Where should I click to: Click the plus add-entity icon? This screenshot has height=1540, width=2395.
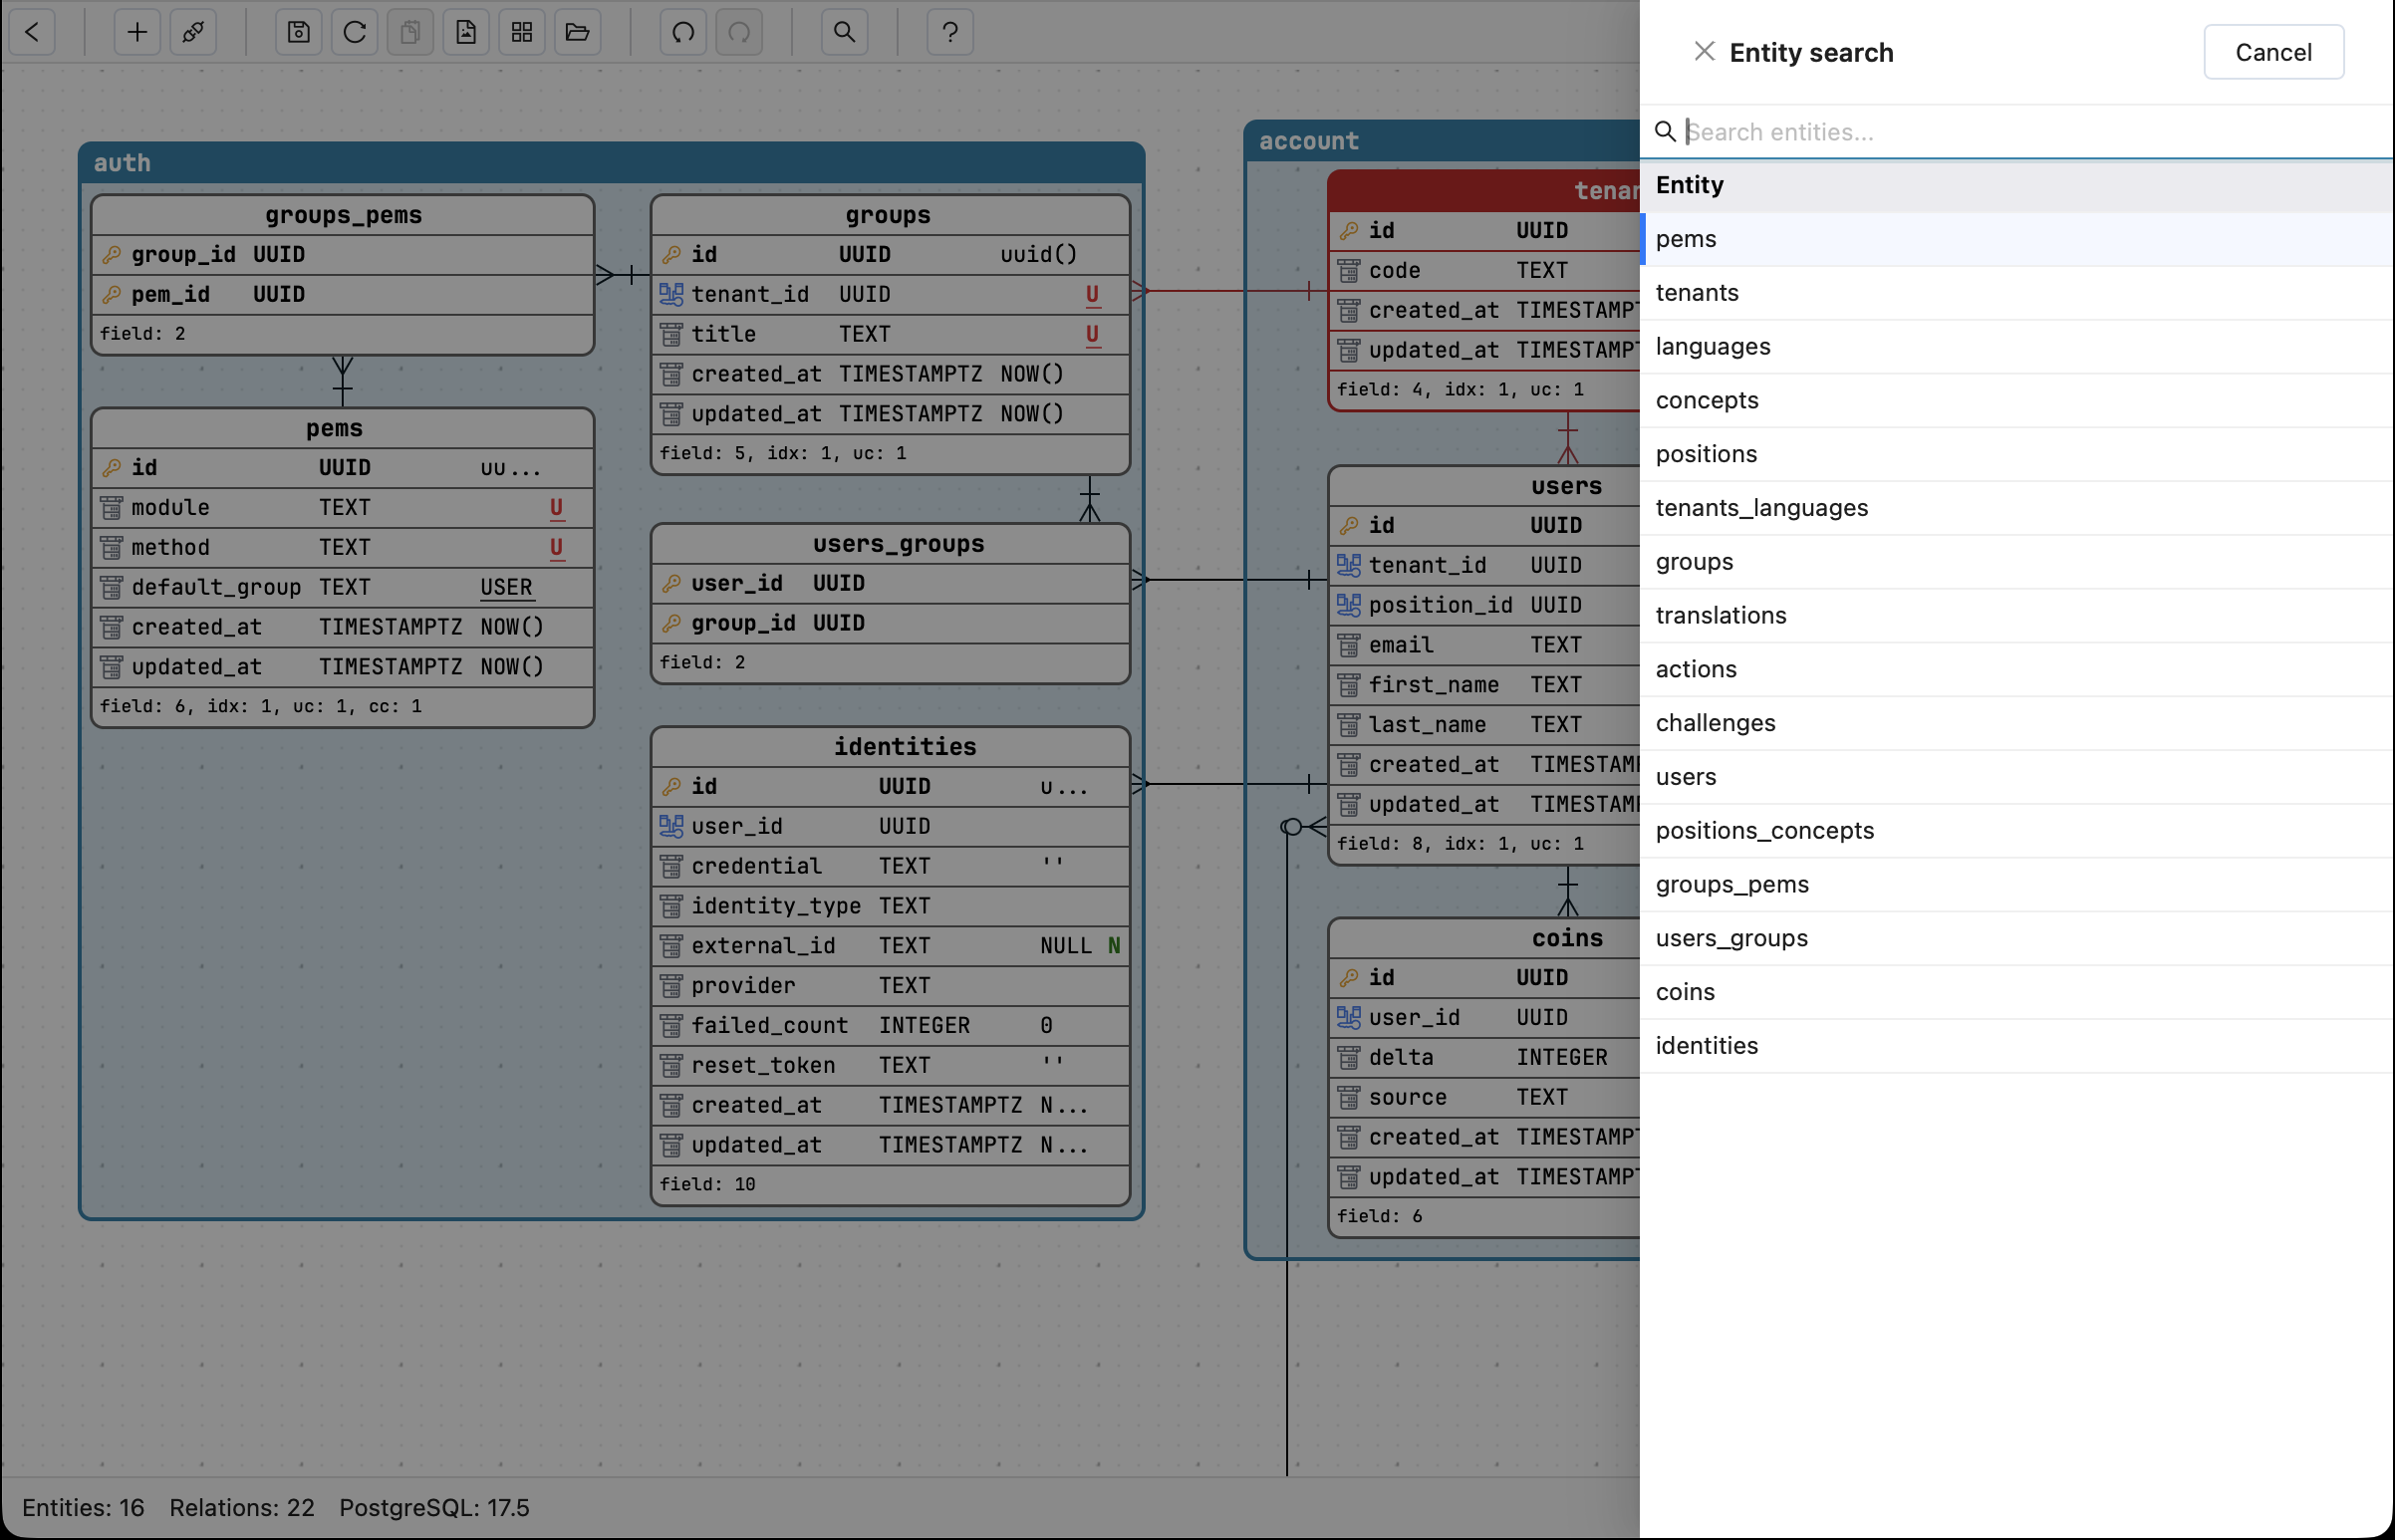pos(137,32)
